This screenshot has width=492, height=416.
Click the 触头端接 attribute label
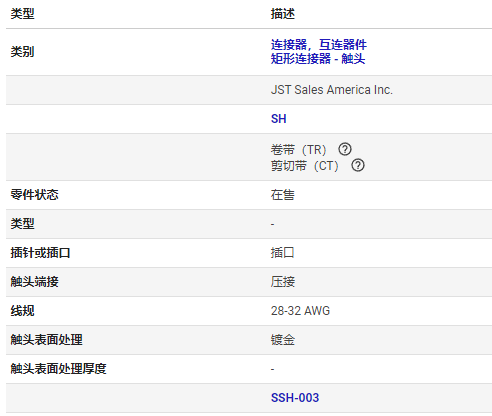click(x=34, y=282)
